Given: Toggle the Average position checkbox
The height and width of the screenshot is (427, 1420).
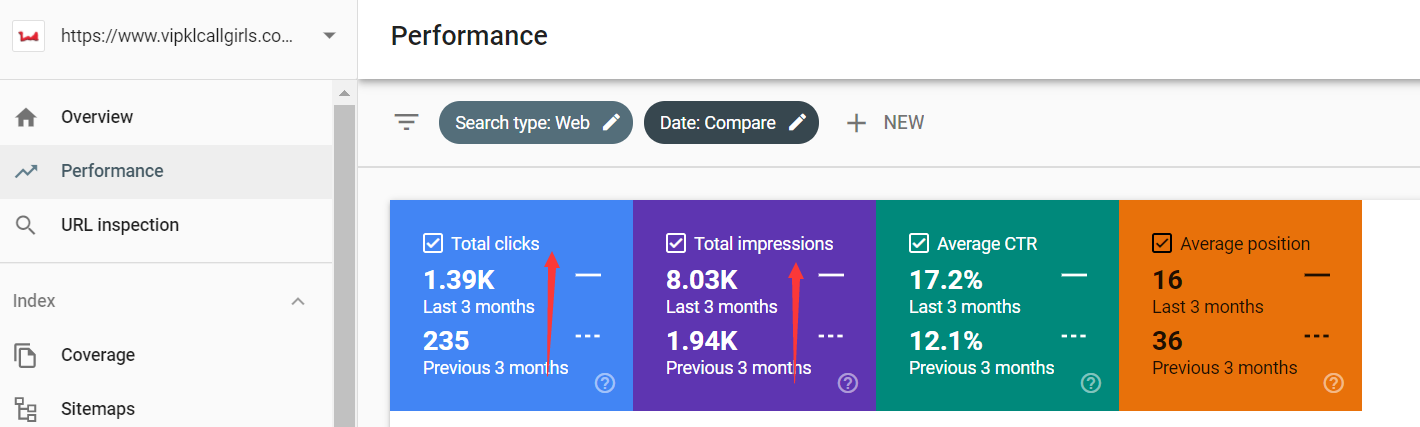Looking at the screenshot, I should (1162, 243).
